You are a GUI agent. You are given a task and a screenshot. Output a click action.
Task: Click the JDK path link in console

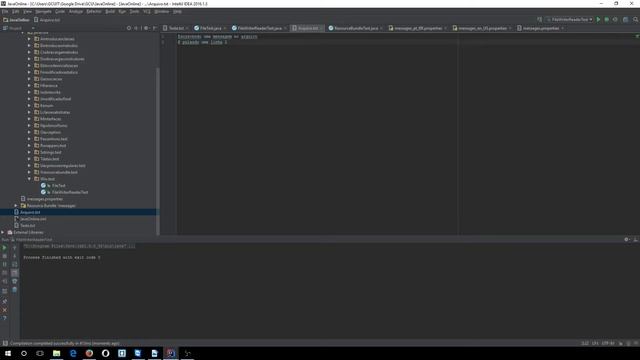click(79, 246)
